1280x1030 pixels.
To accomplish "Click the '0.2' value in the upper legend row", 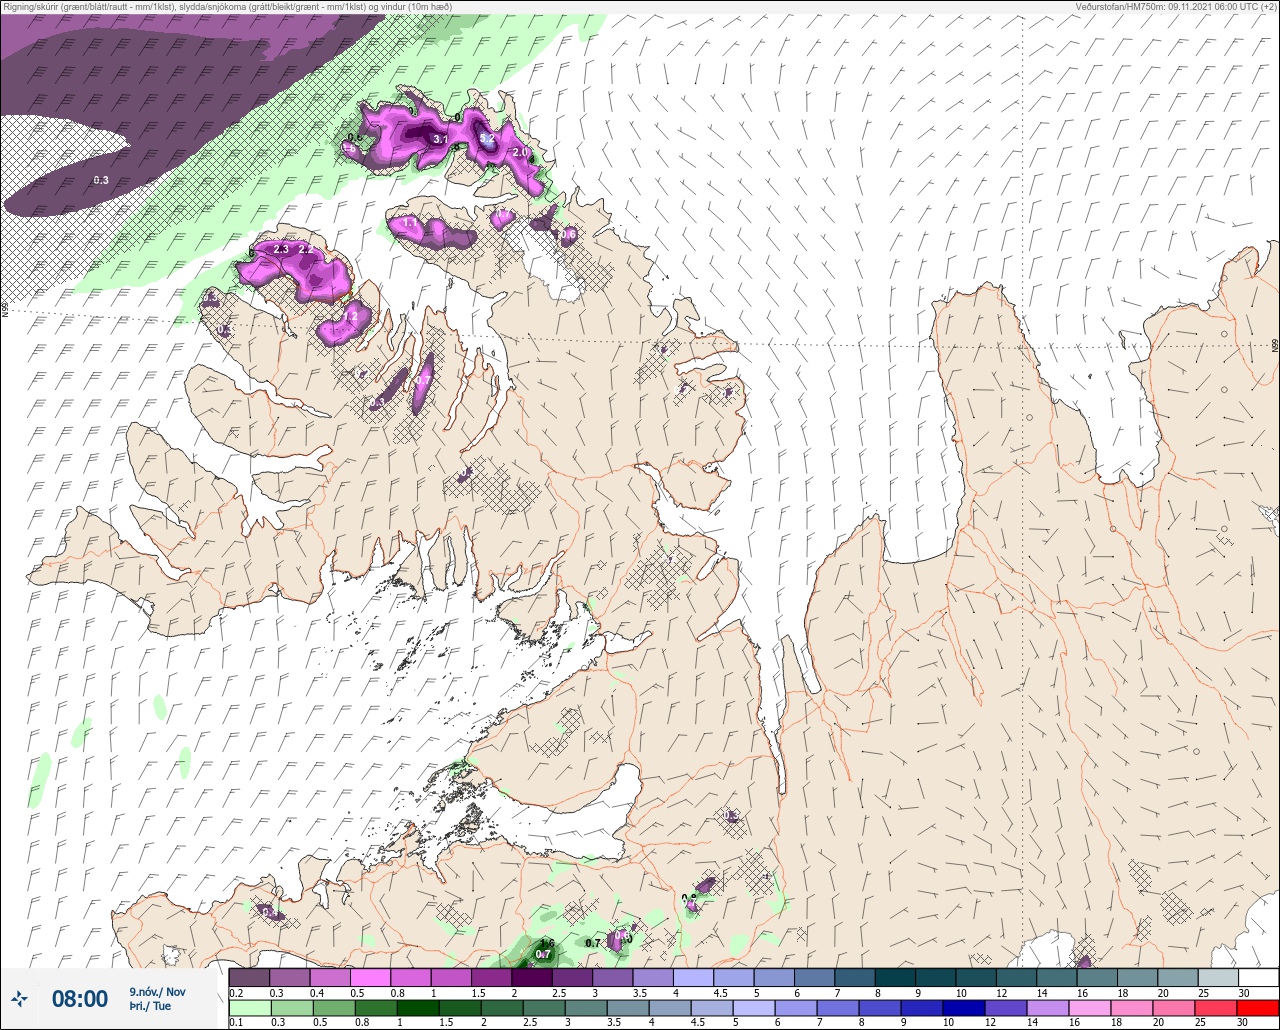I will coord(236,992).
